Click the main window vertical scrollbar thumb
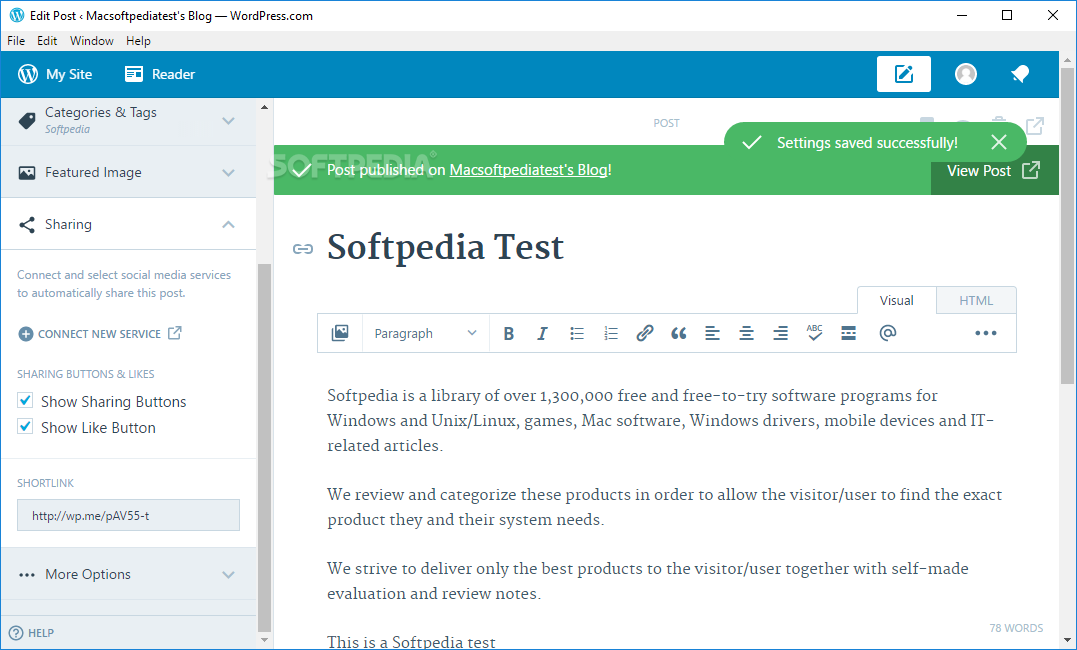Image resolution: width=1077 pixels, height=650 pixels. click(x=1067, y=225)
